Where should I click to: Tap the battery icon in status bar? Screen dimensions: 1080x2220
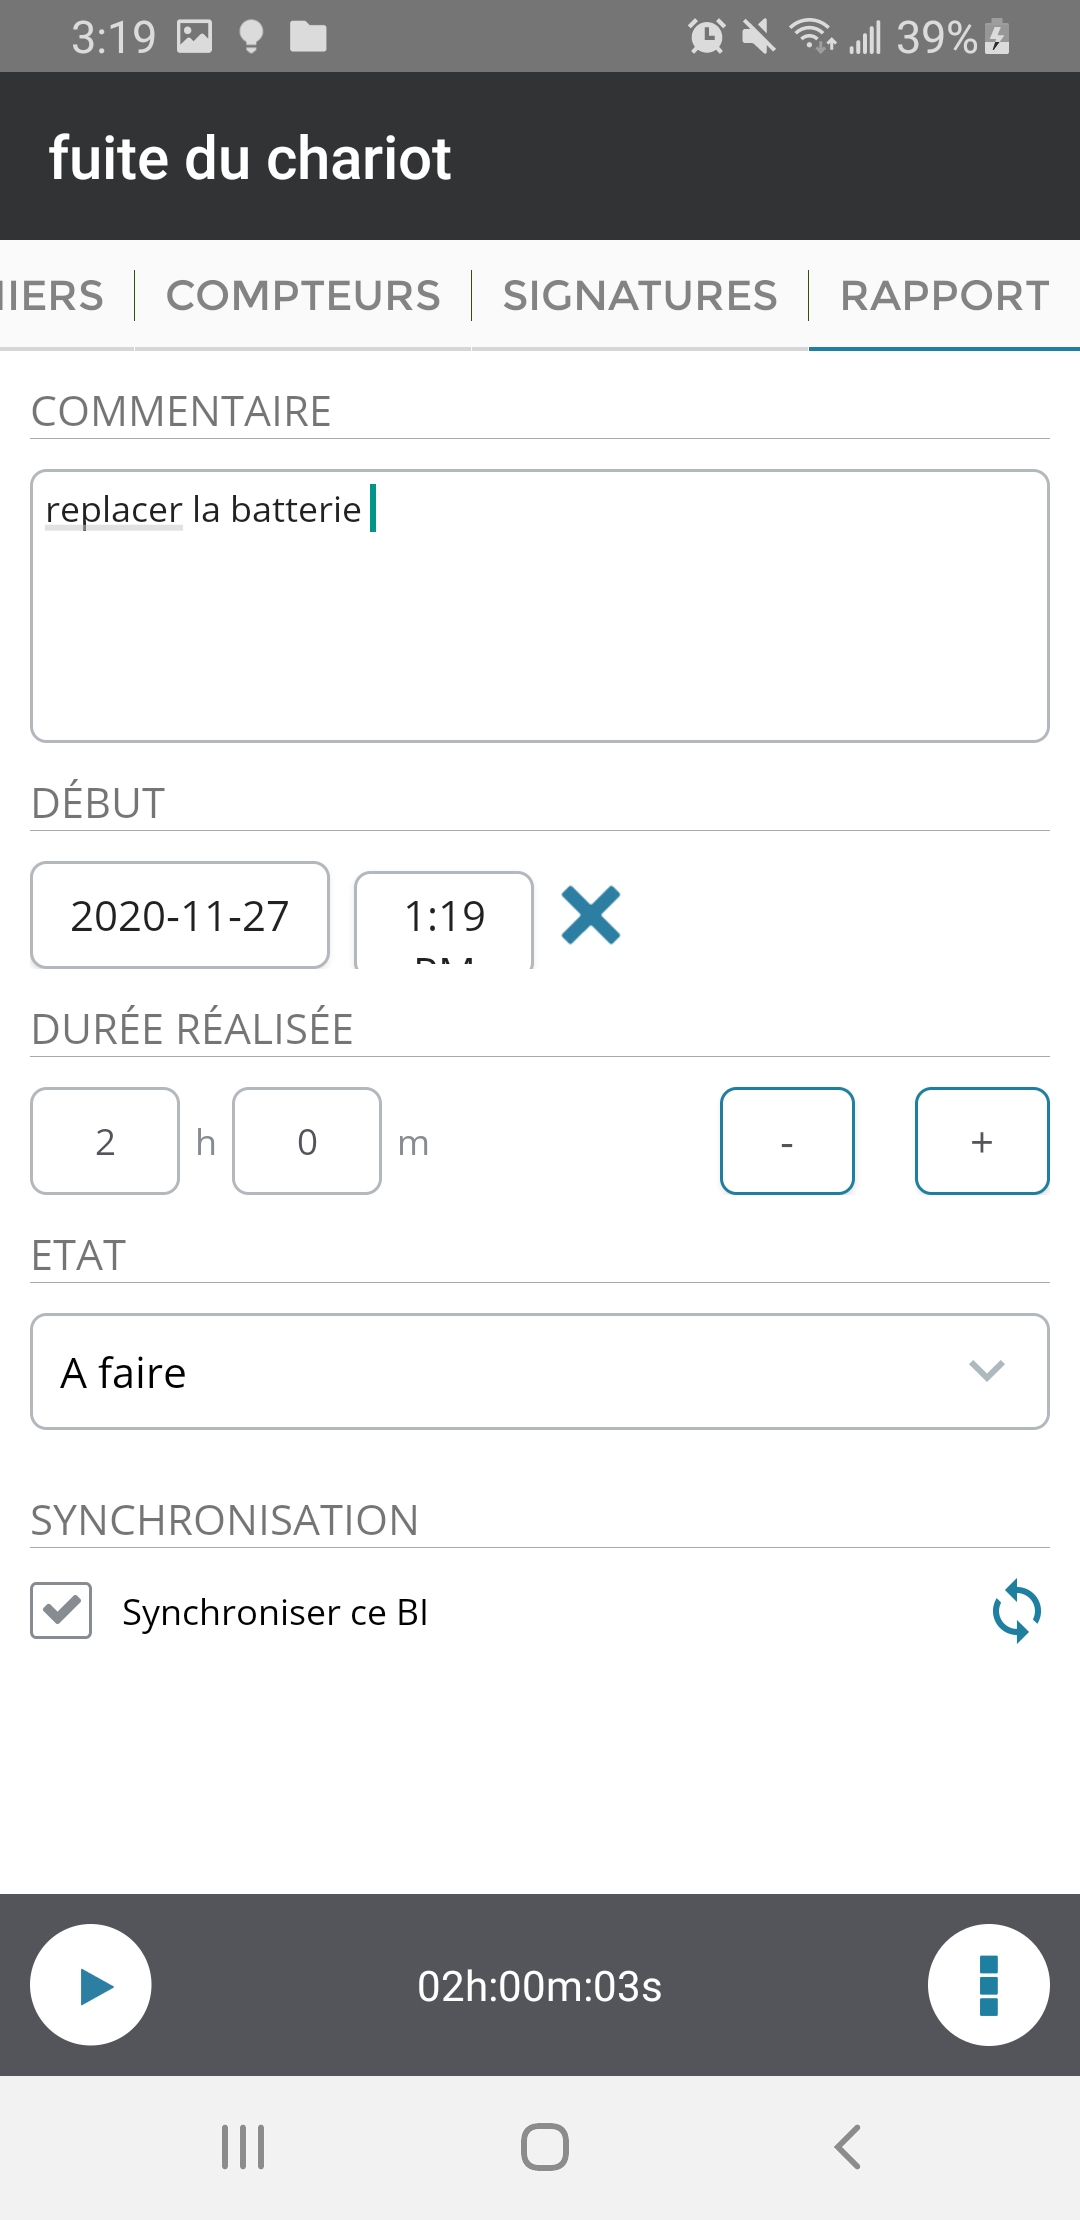(x=997, y=37)
